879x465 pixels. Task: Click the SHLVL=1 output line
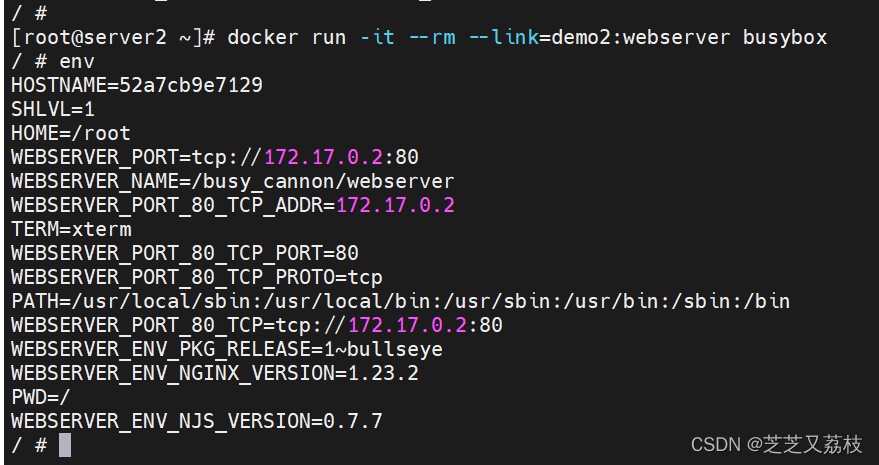[53, 110]
